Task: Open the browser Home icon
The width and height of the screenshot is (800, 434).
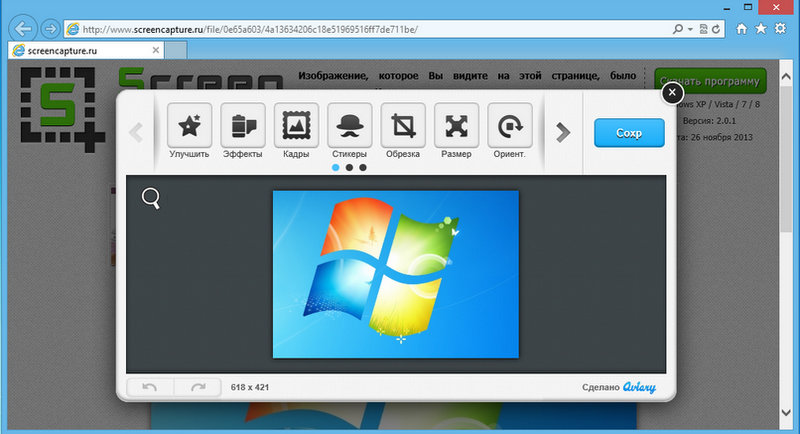Action: point(742,29)
